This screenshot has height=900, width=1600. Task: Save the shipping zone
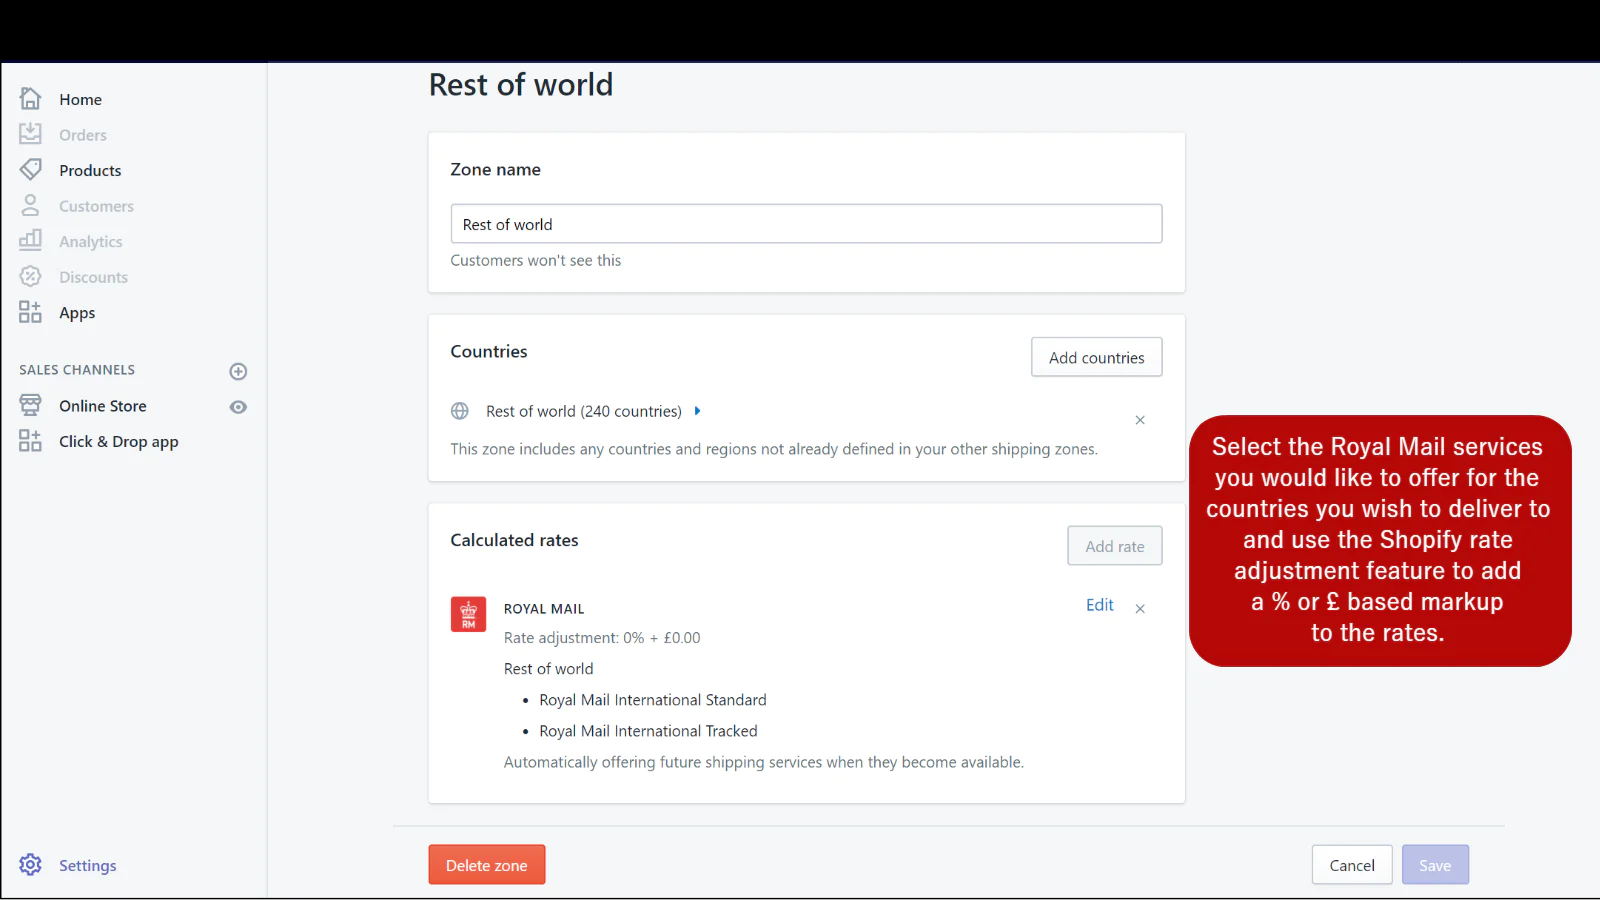[x=1435, y=865]
